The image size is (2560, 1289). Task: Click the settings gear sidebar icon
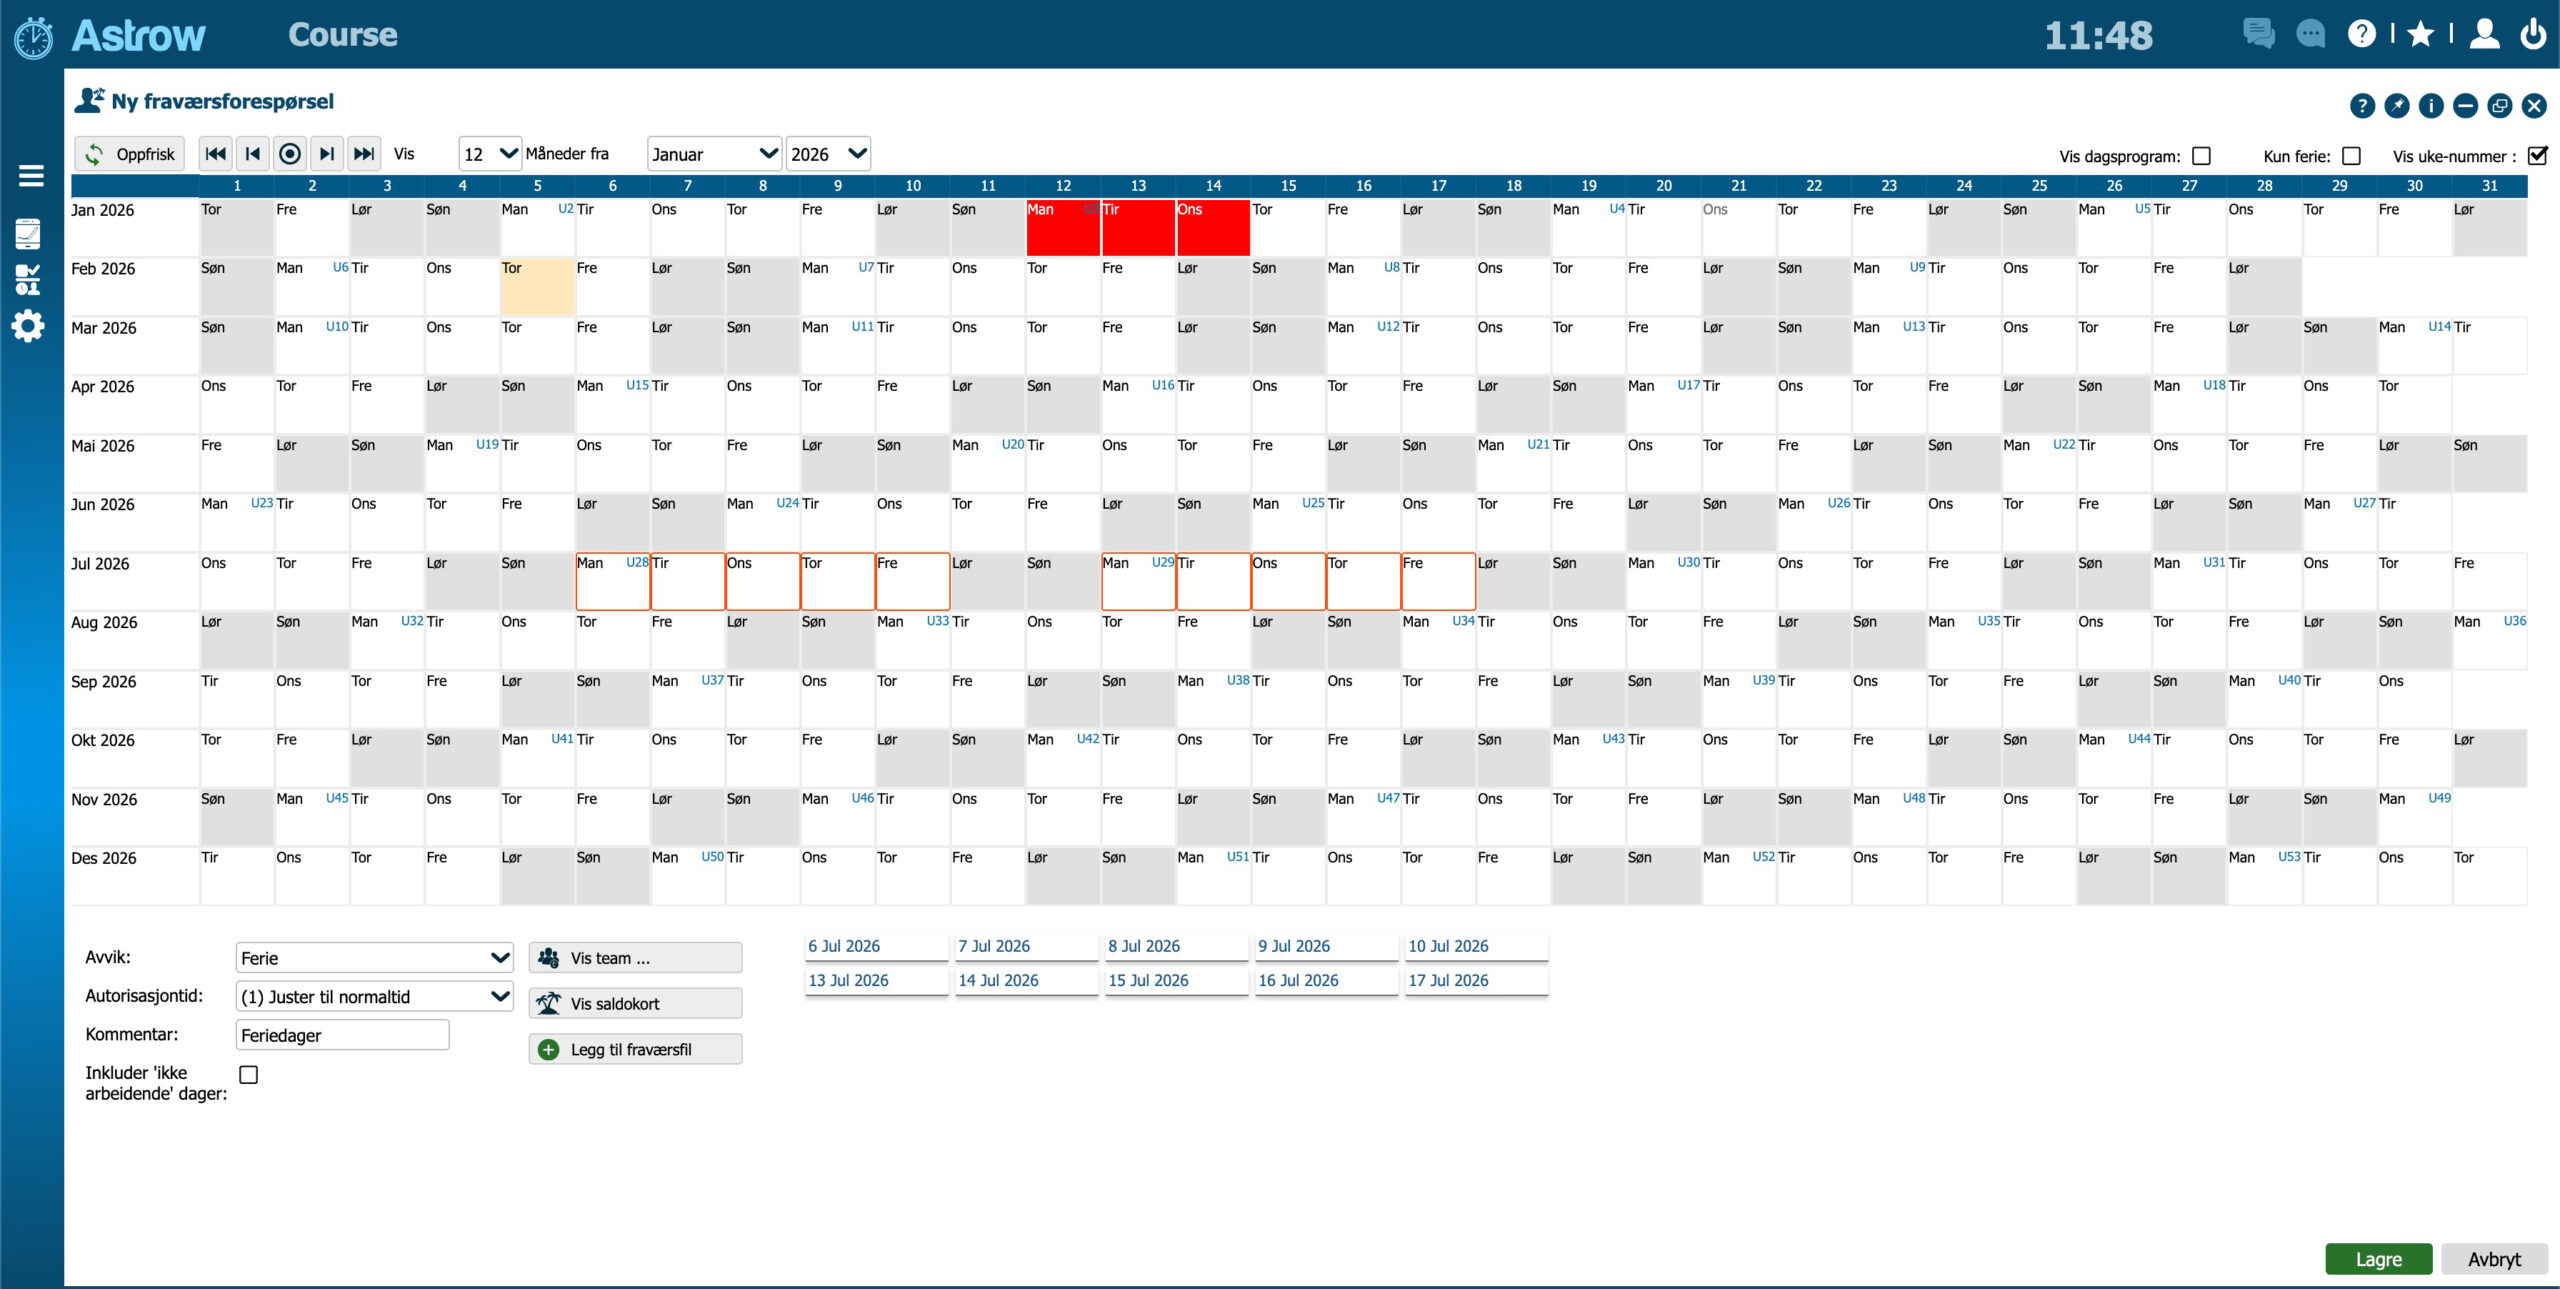tap(28, 326)
